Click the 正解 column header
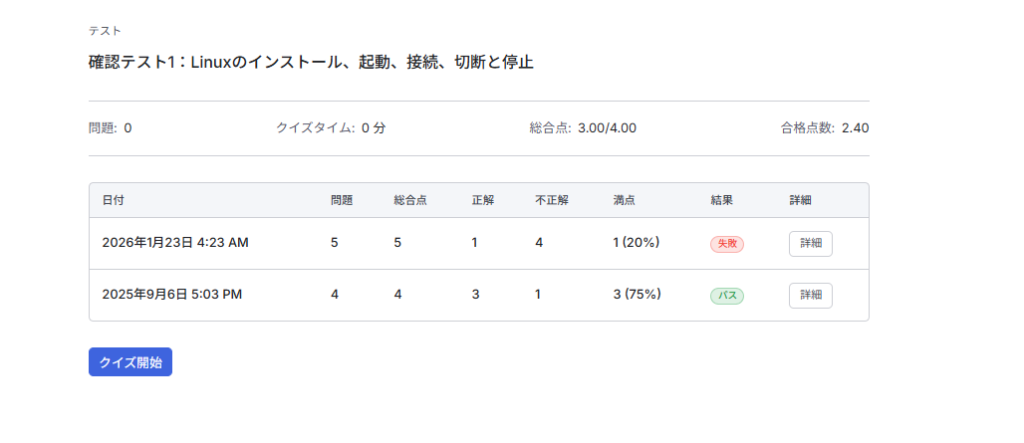 pyautogui.click(x=482, y=200)
